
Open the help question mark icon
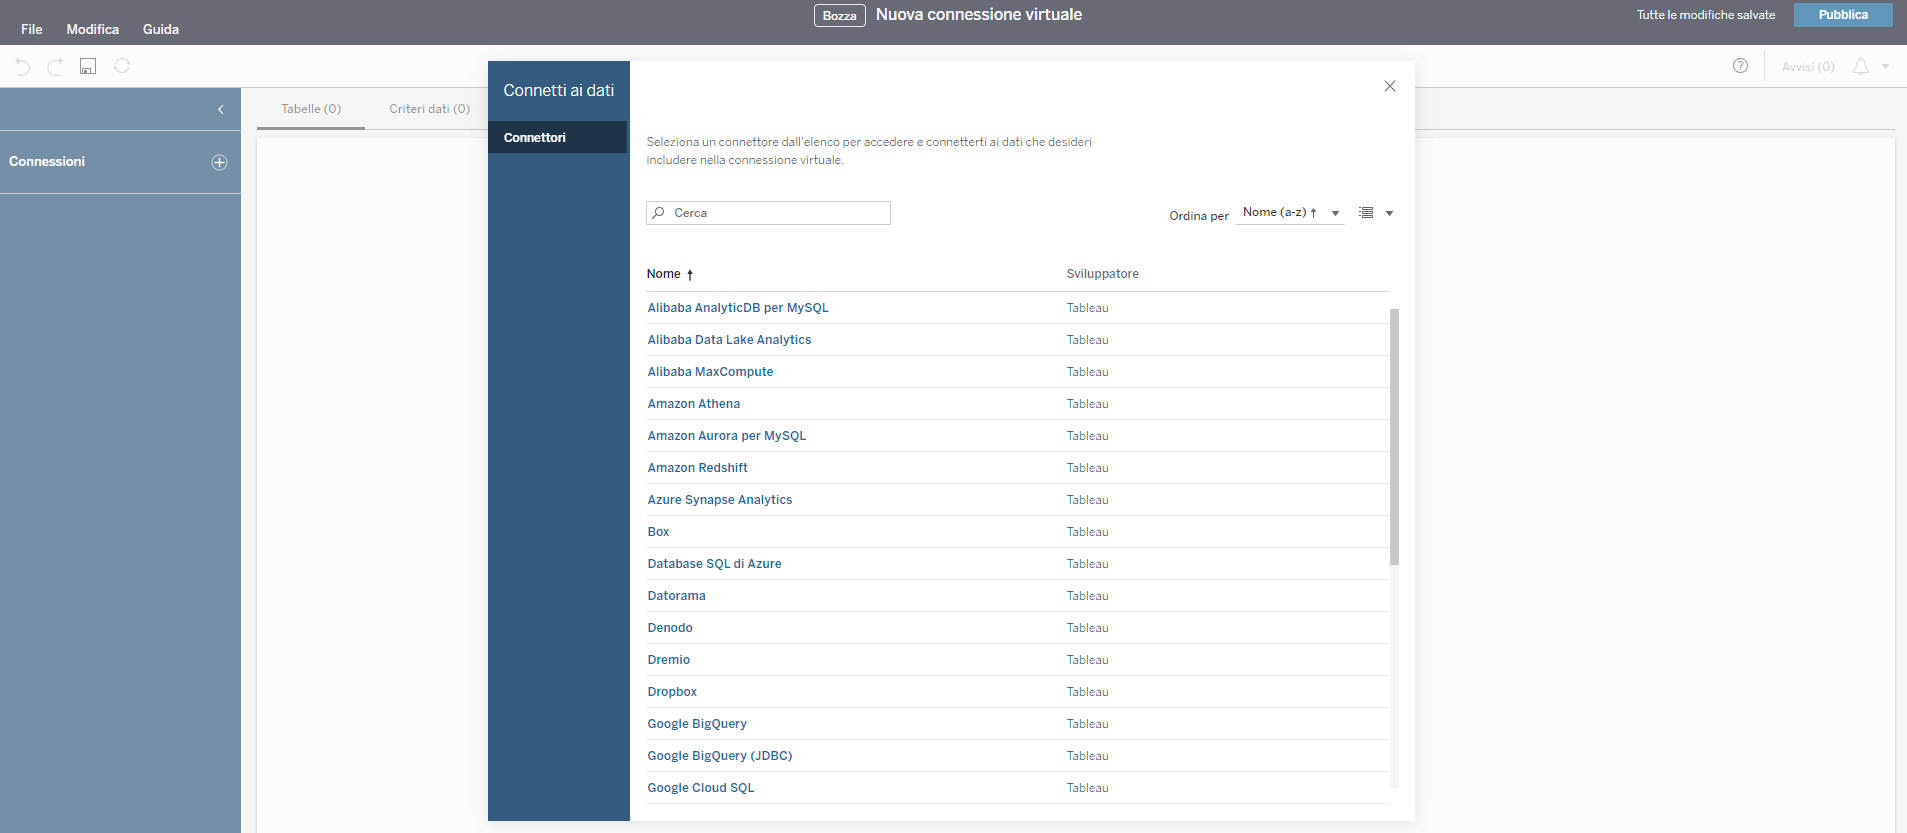pyautogui.click(x=1740, y=66)
